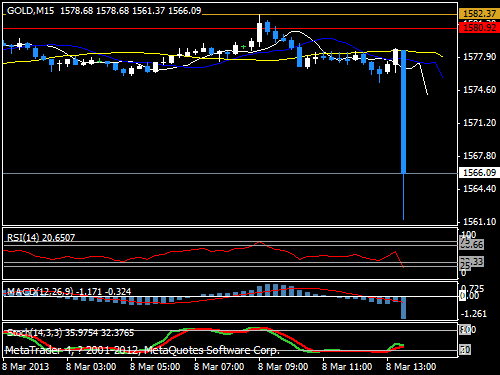Viewport: 500px width, 375px height.
Task: Click the 8 Mar 05:00 time label
Action: pos(155,367)
